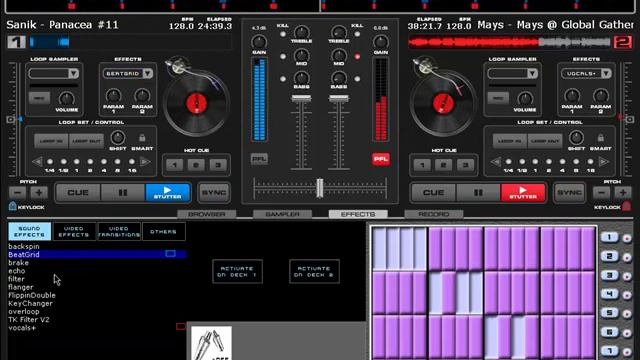The height and width of the screenshot is (360, 640).
Task: Set deck 2 hot cue 2
Action: [x=443, y=165]
